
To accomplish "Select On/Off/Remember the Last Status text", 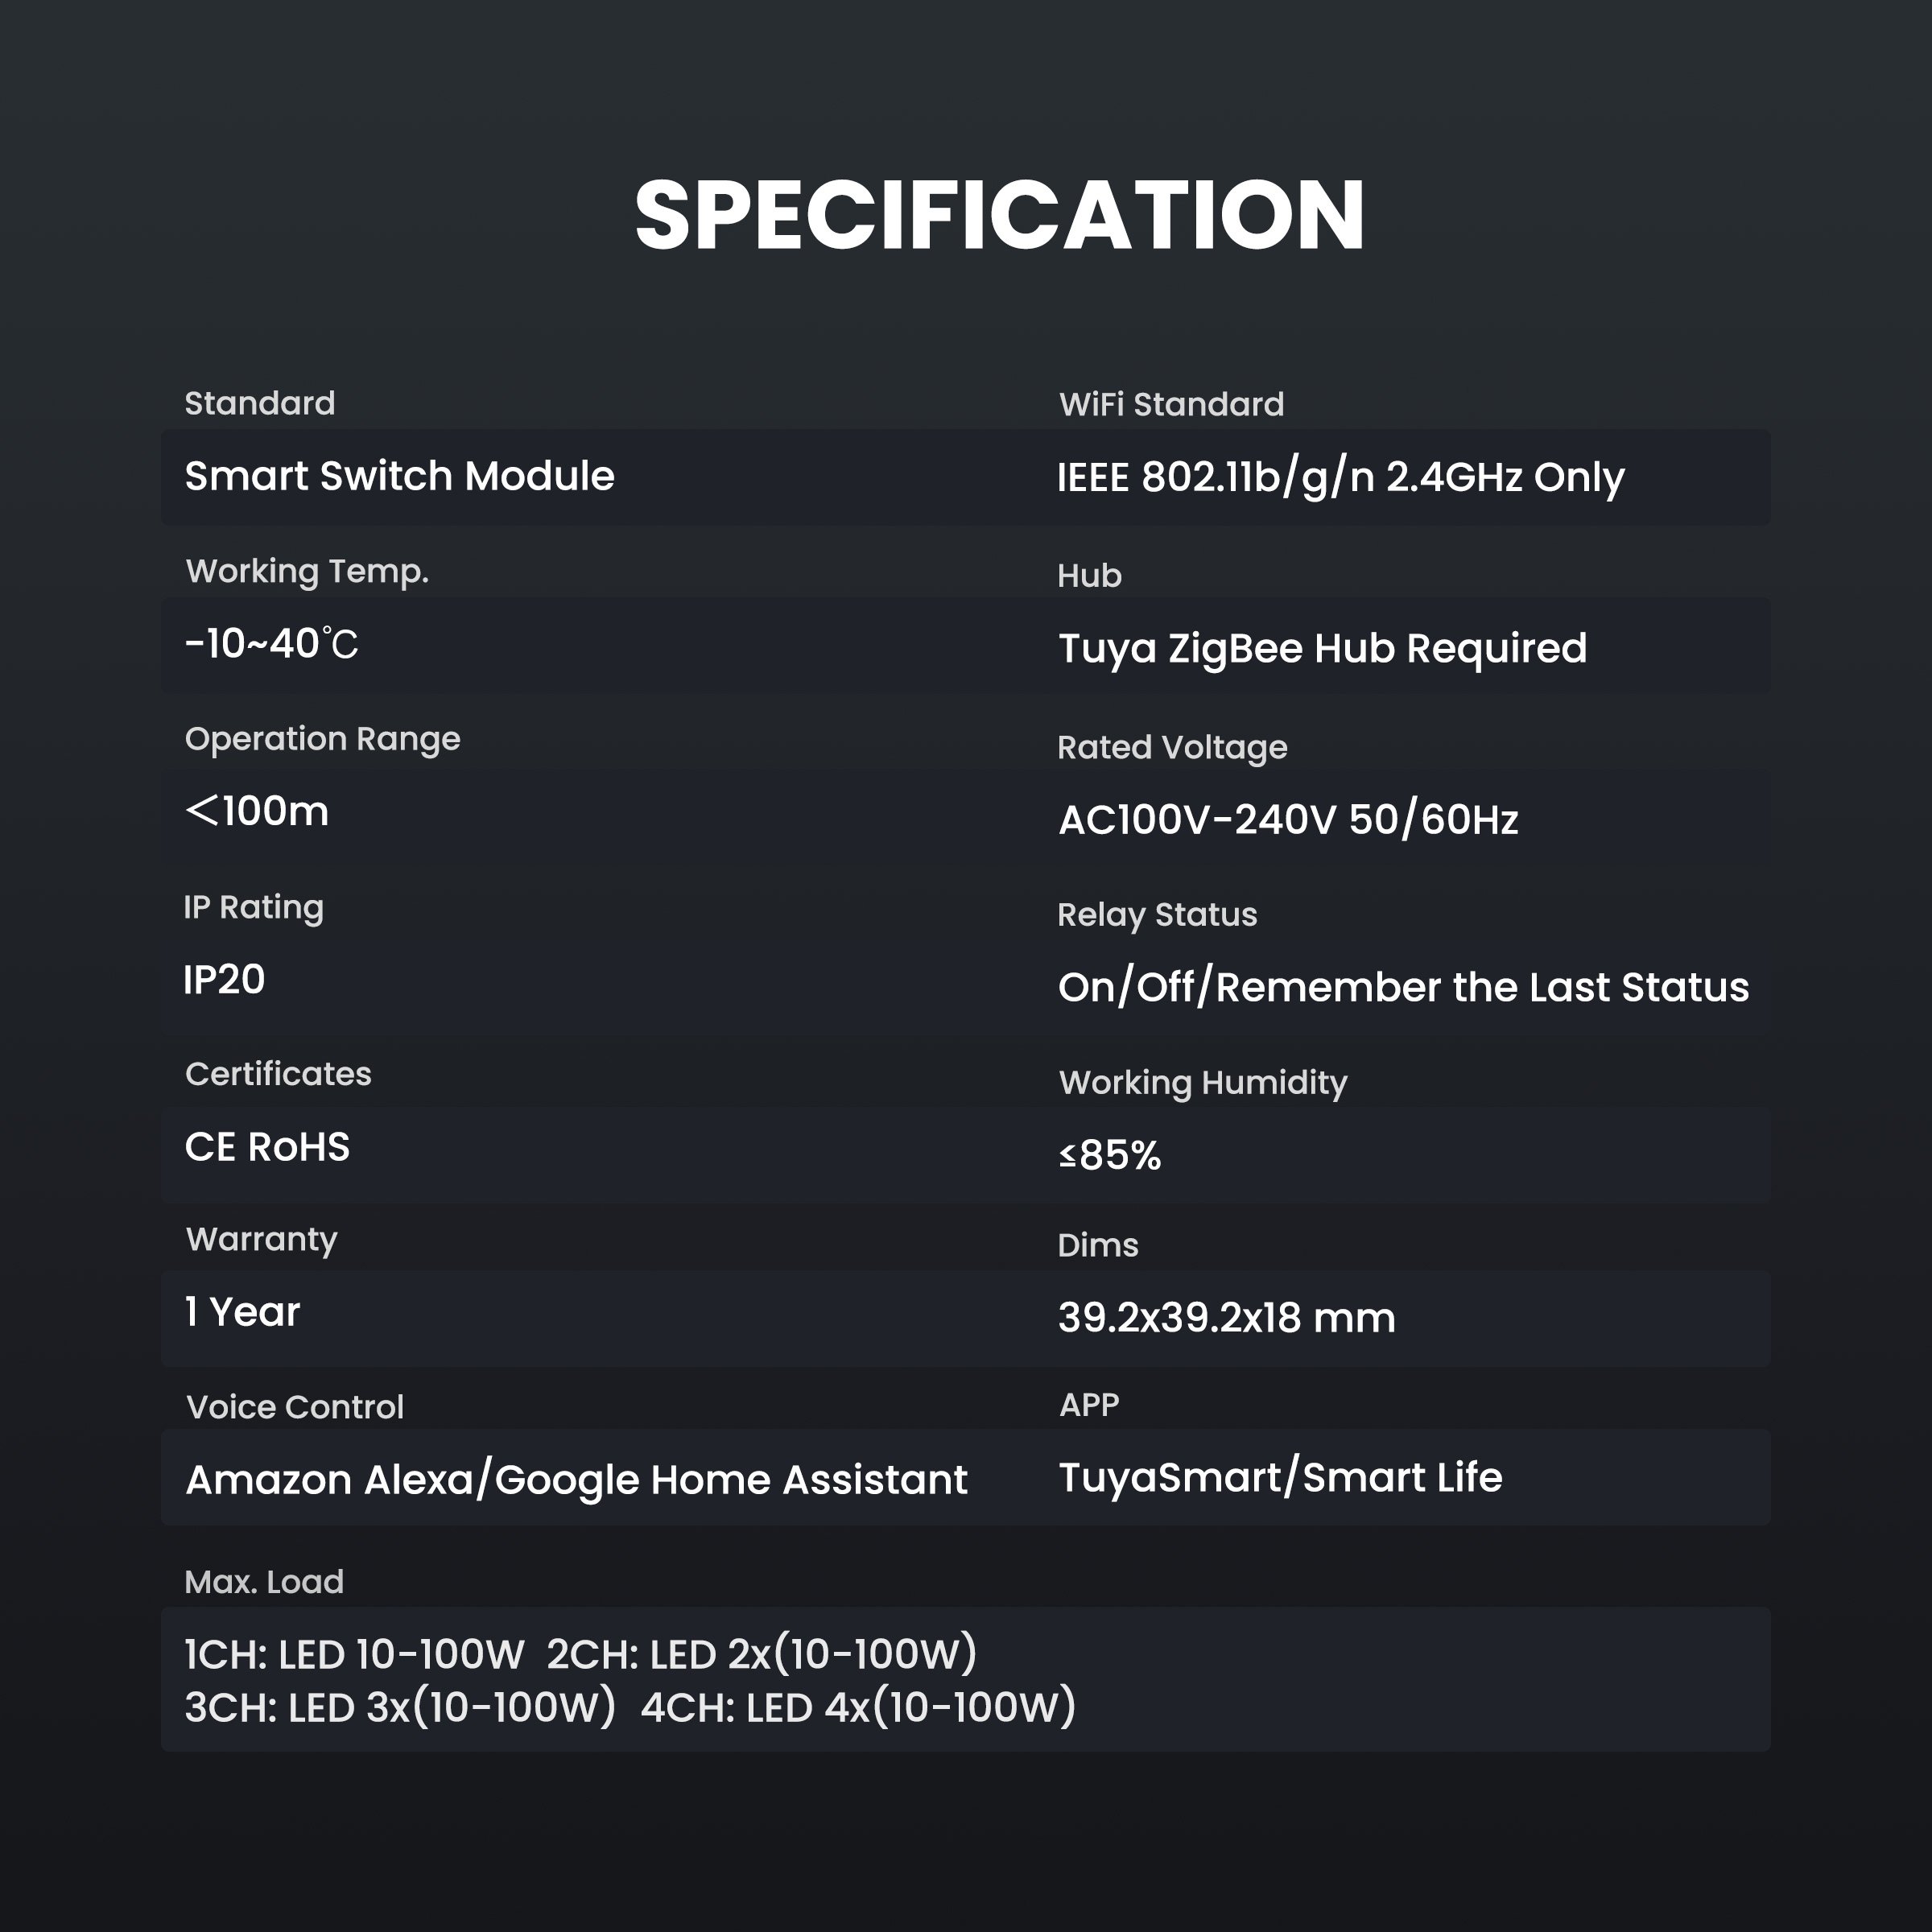I will pos(1403,988).
